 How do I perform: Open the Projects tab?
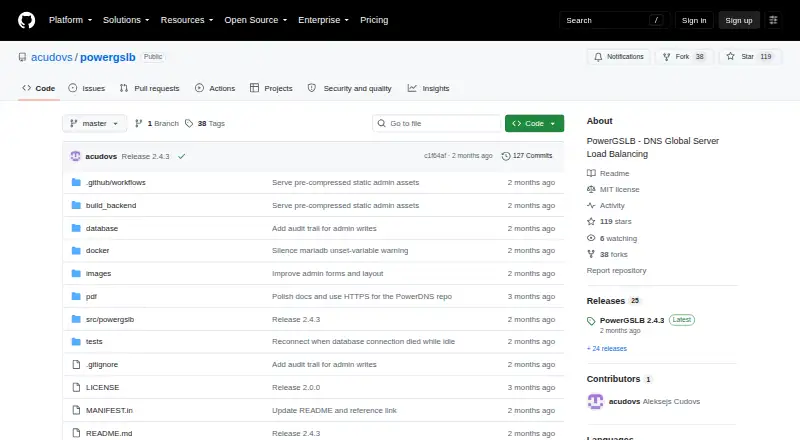point(271,88)
